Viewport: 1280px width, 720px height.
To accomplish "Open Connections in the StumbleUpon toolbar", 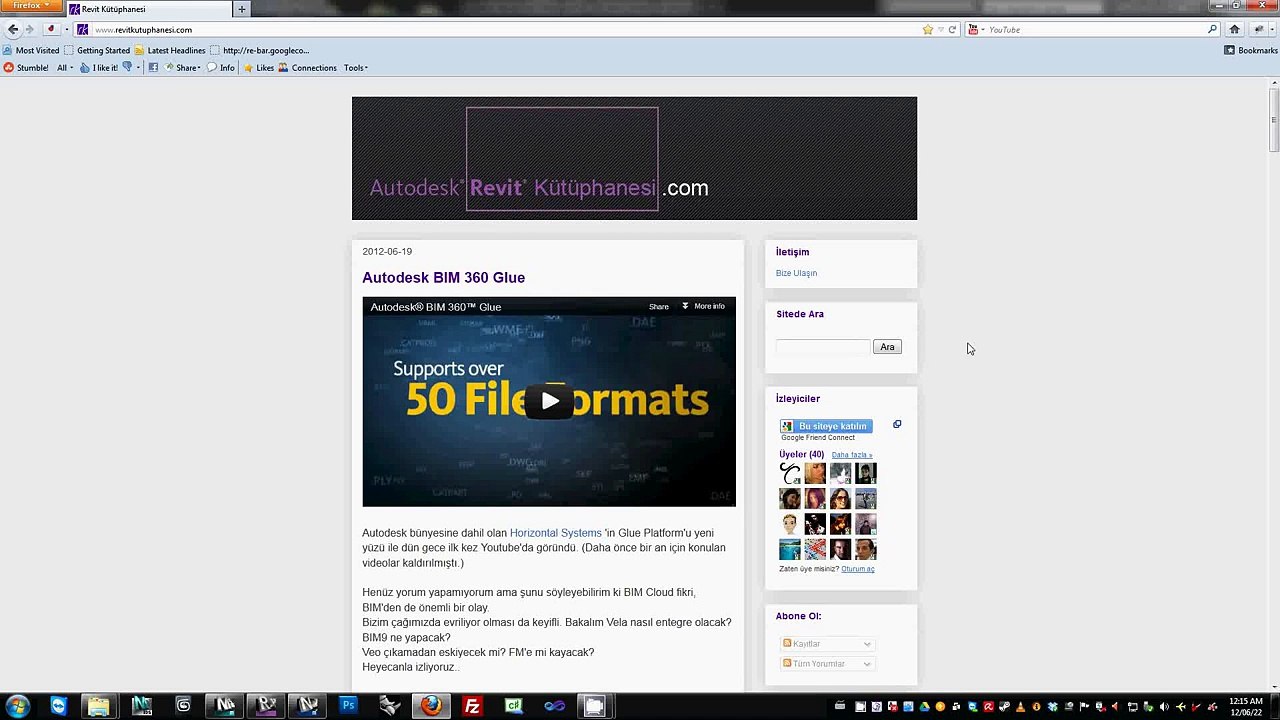I will 308,68.
